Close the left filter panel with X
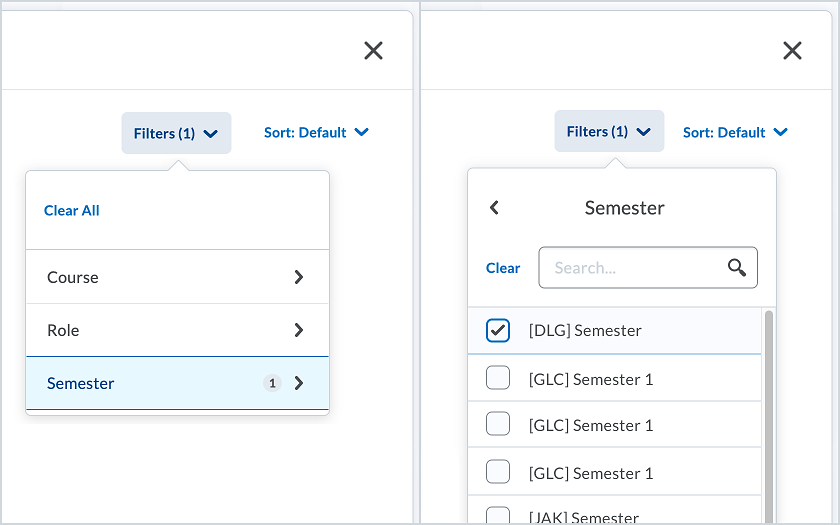840x525 pixels. click(373, 51)
